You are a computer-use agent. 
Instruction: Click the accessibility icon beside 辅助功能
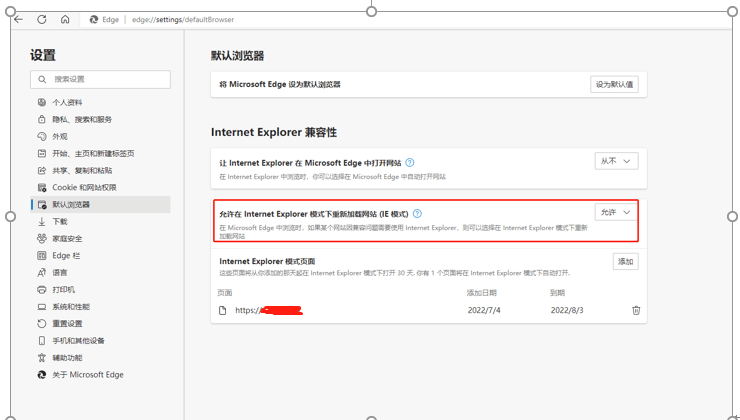click(42, 358)
